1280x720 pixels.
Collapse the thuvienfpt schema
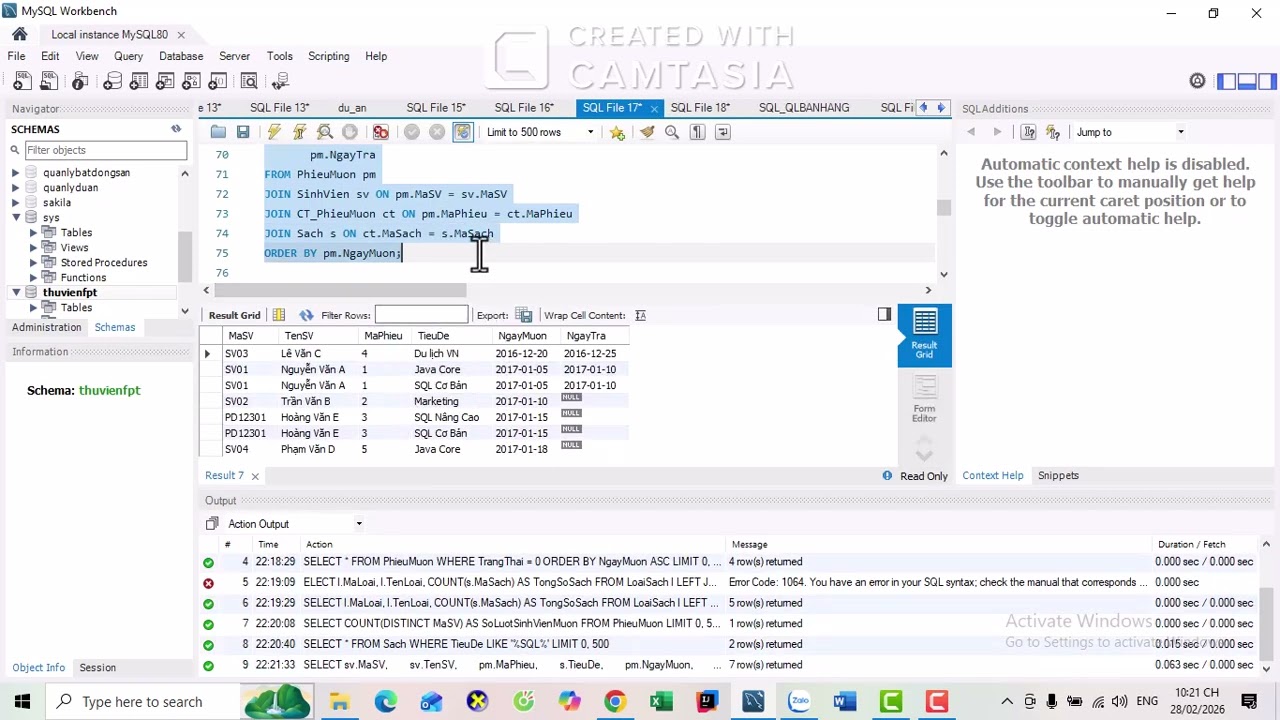pos(16,293)
